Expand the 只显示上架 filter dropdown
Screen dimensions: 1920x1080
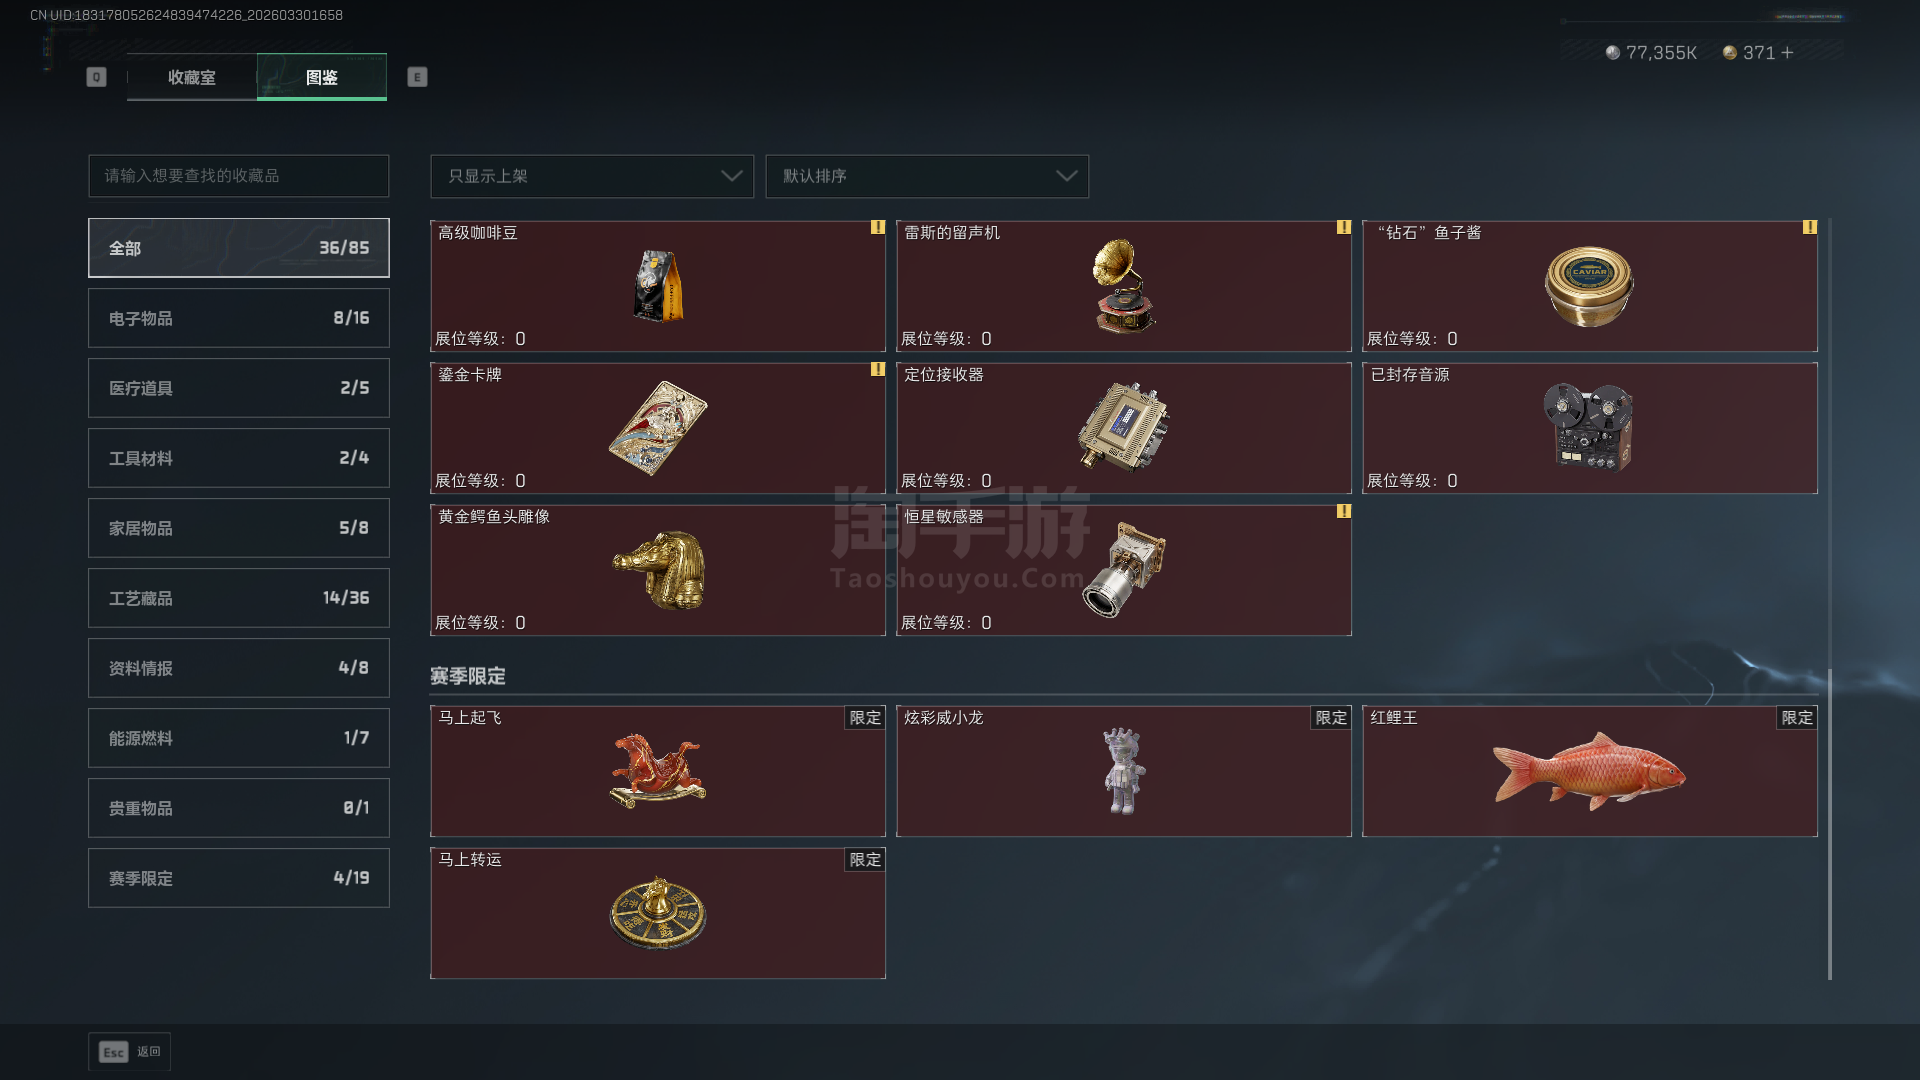pyautogui.click(x=592, y=176)
